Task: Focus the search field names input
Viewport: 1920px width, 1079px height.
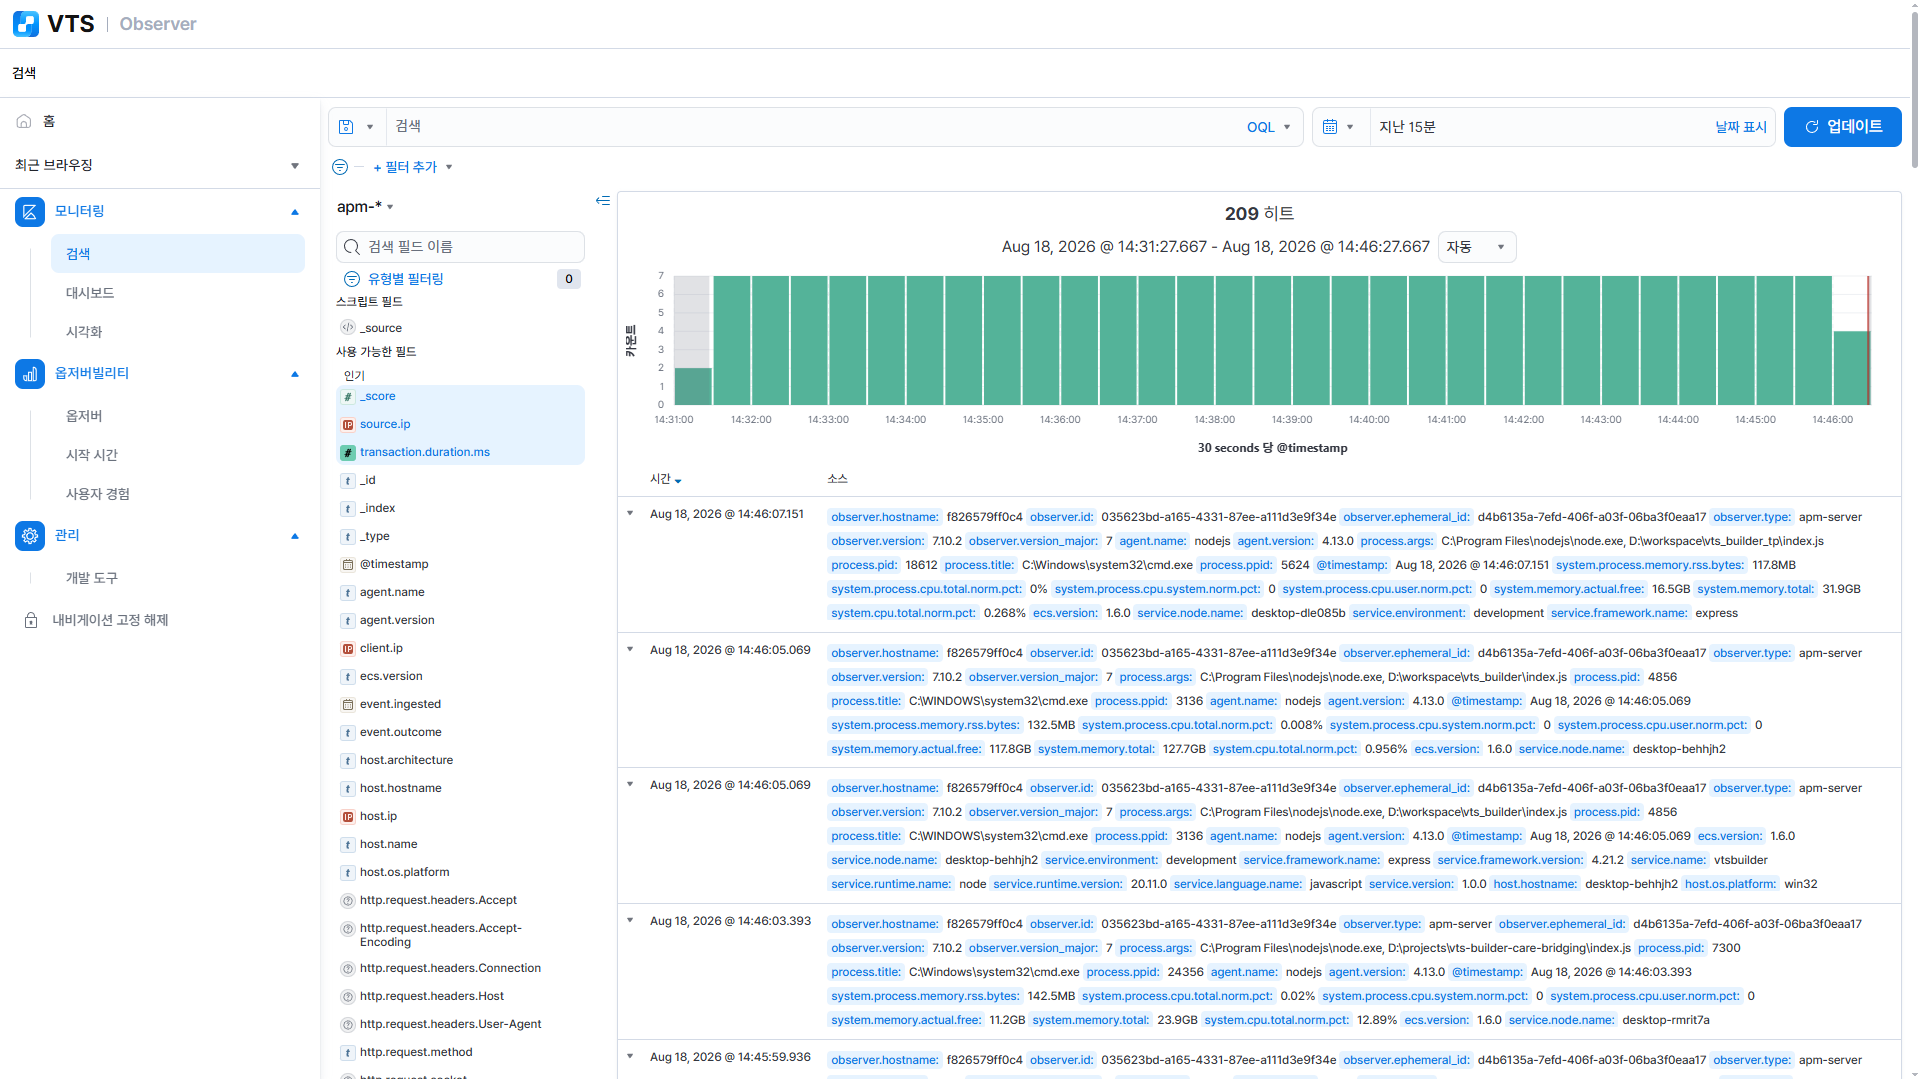Action: tap(460, 247)
